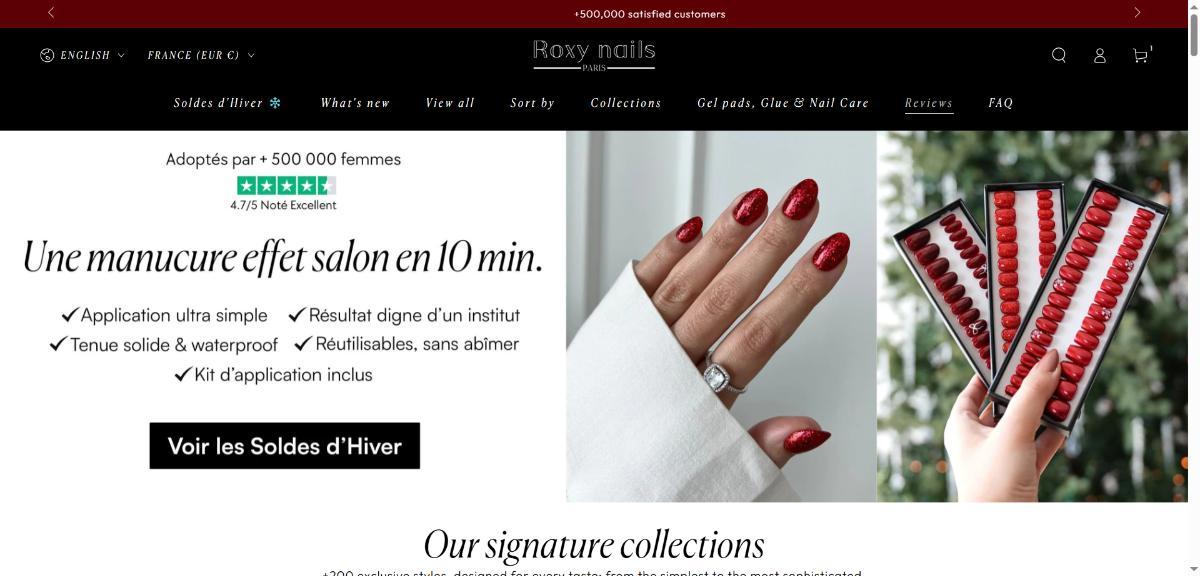Screen dimensions: 1200x576
Task: Expand the English language dropdown
Action: (83, 55)
